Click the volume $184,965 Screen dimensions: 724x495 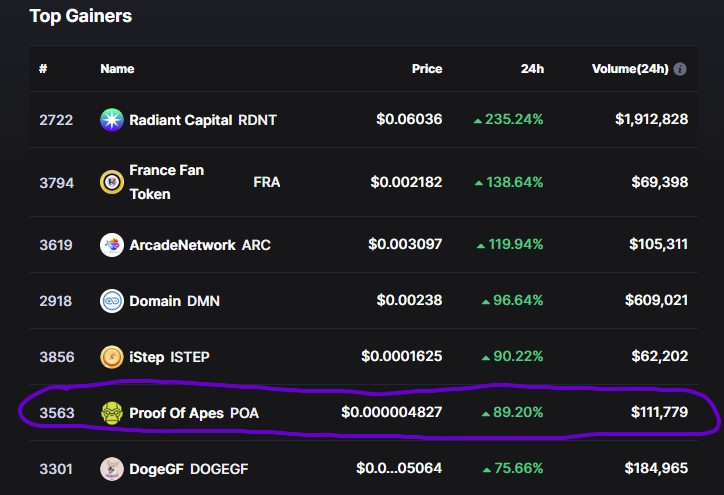click(x=656, y=468)
